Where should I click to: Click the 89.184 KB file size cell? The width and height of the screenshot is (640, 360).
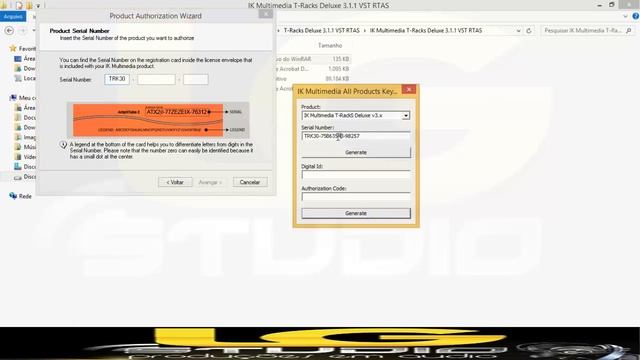337,79
